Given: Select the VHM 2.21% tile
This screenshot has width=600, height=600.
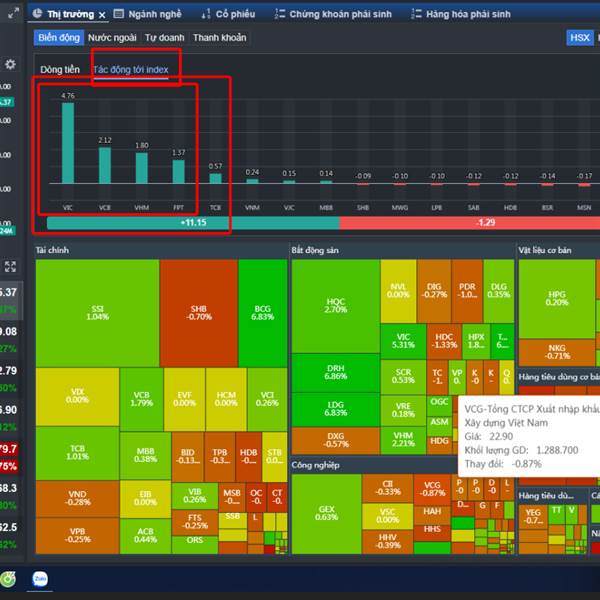Looking at the screenshot, I should (403, 440).
